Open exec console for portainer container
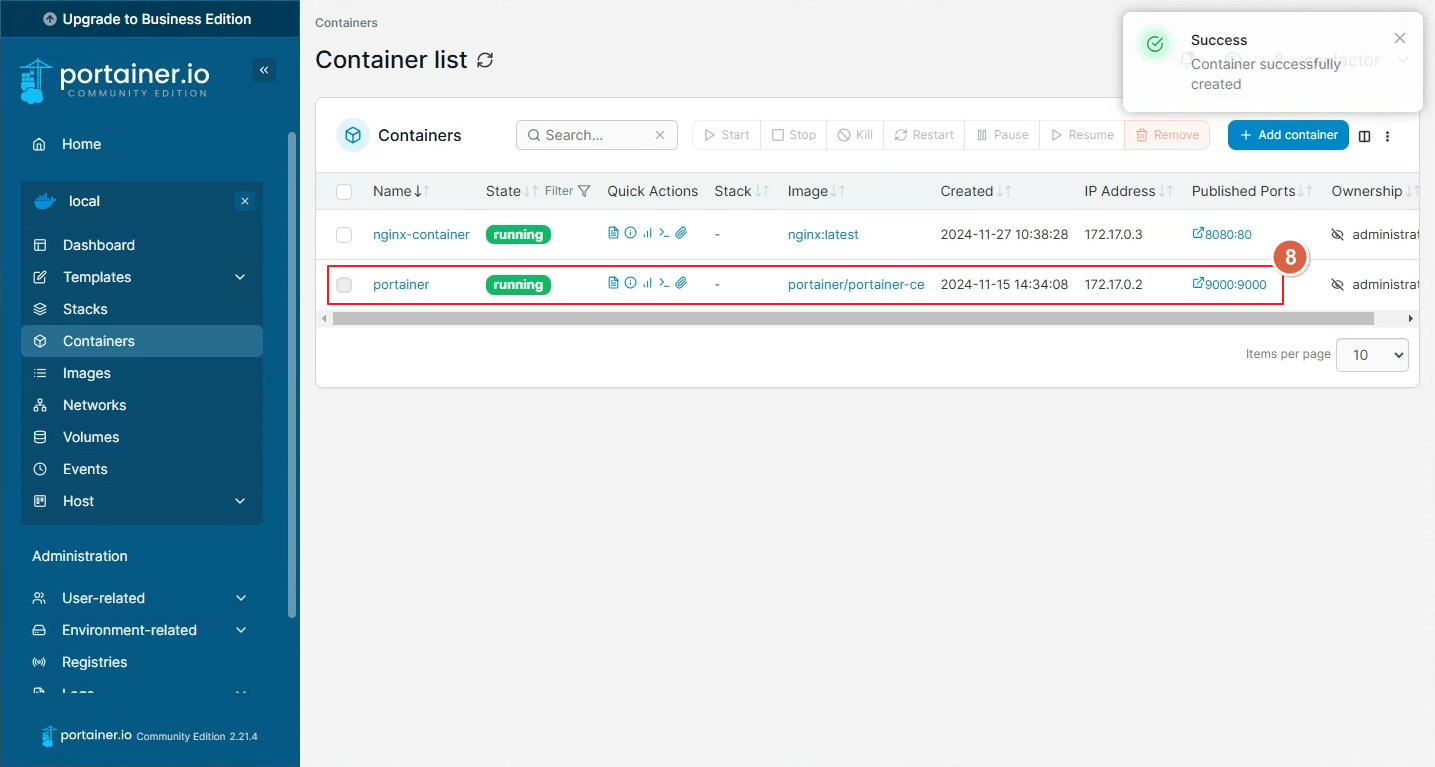This screenshot has width=1435, height=767. (x=664, y=283)
